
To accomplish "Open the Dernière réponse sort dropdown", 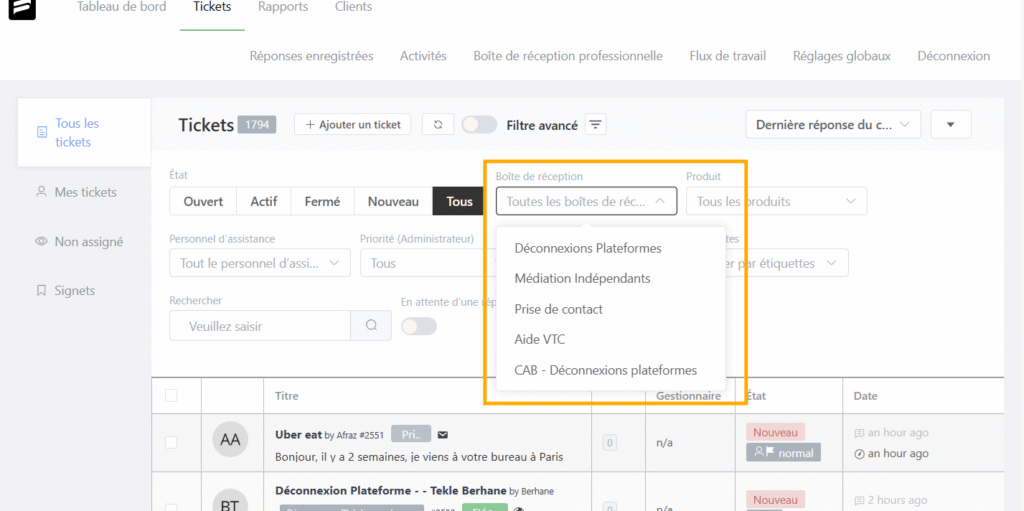I will pos(832,125).
